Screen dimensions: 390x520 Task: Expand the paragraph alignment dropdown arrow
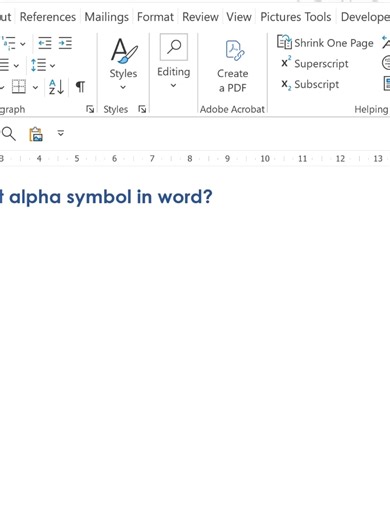16,66
